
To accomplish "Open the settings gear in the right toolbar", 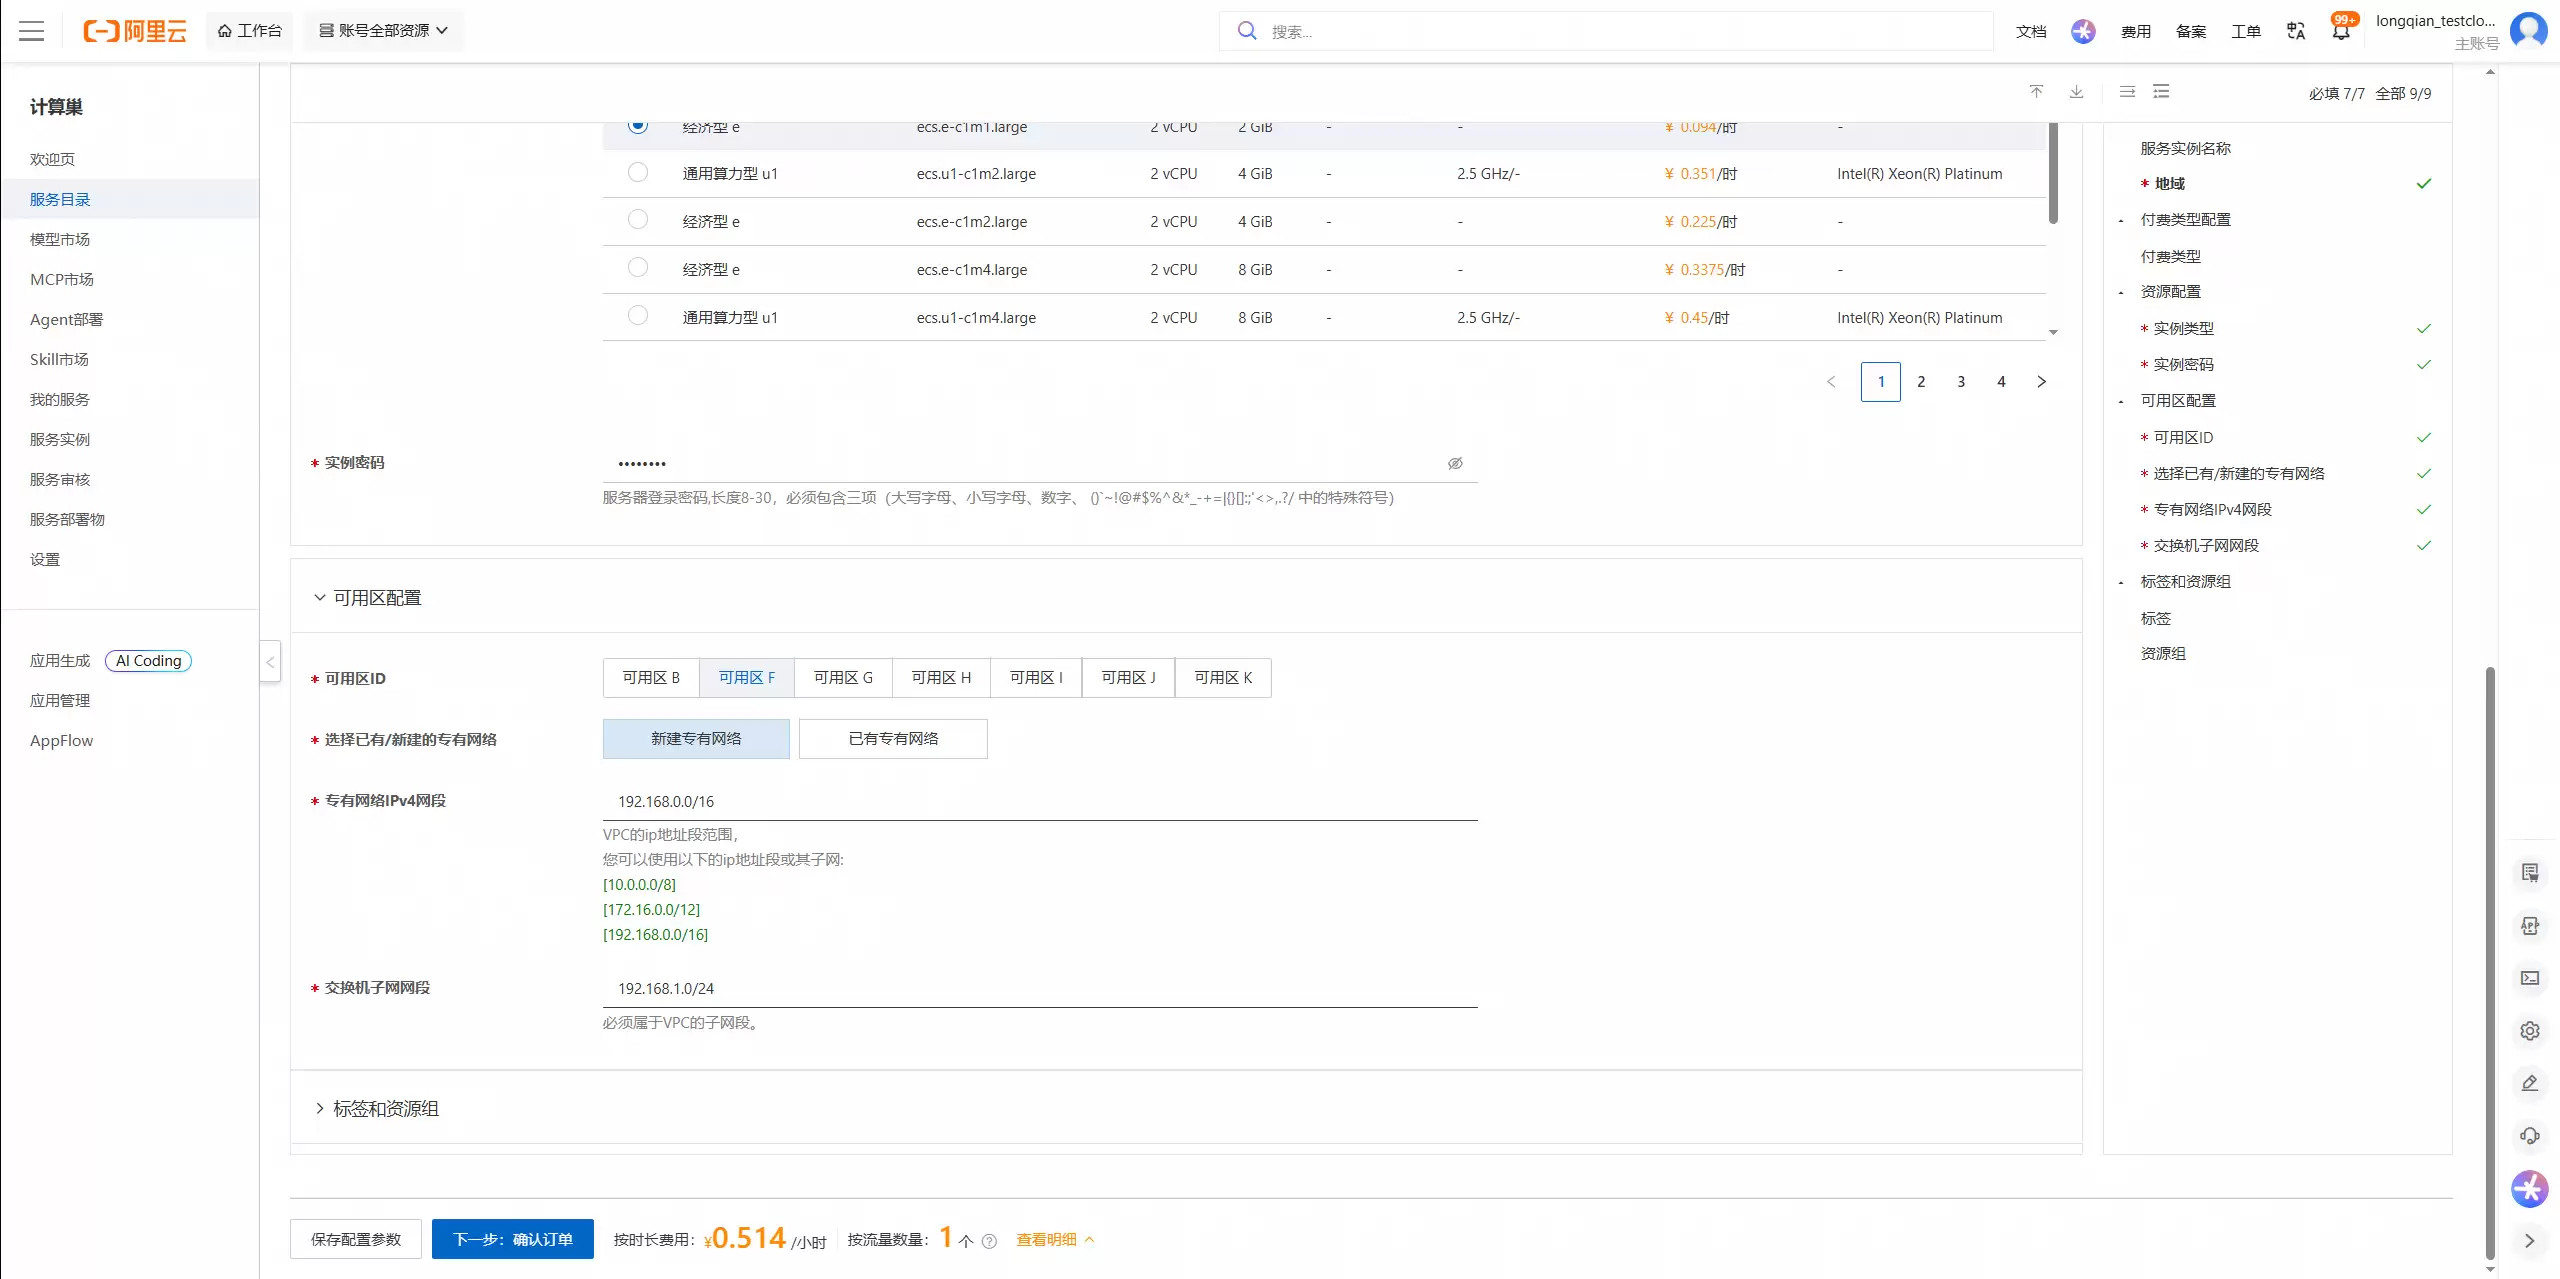I will pos(2530,1031).
